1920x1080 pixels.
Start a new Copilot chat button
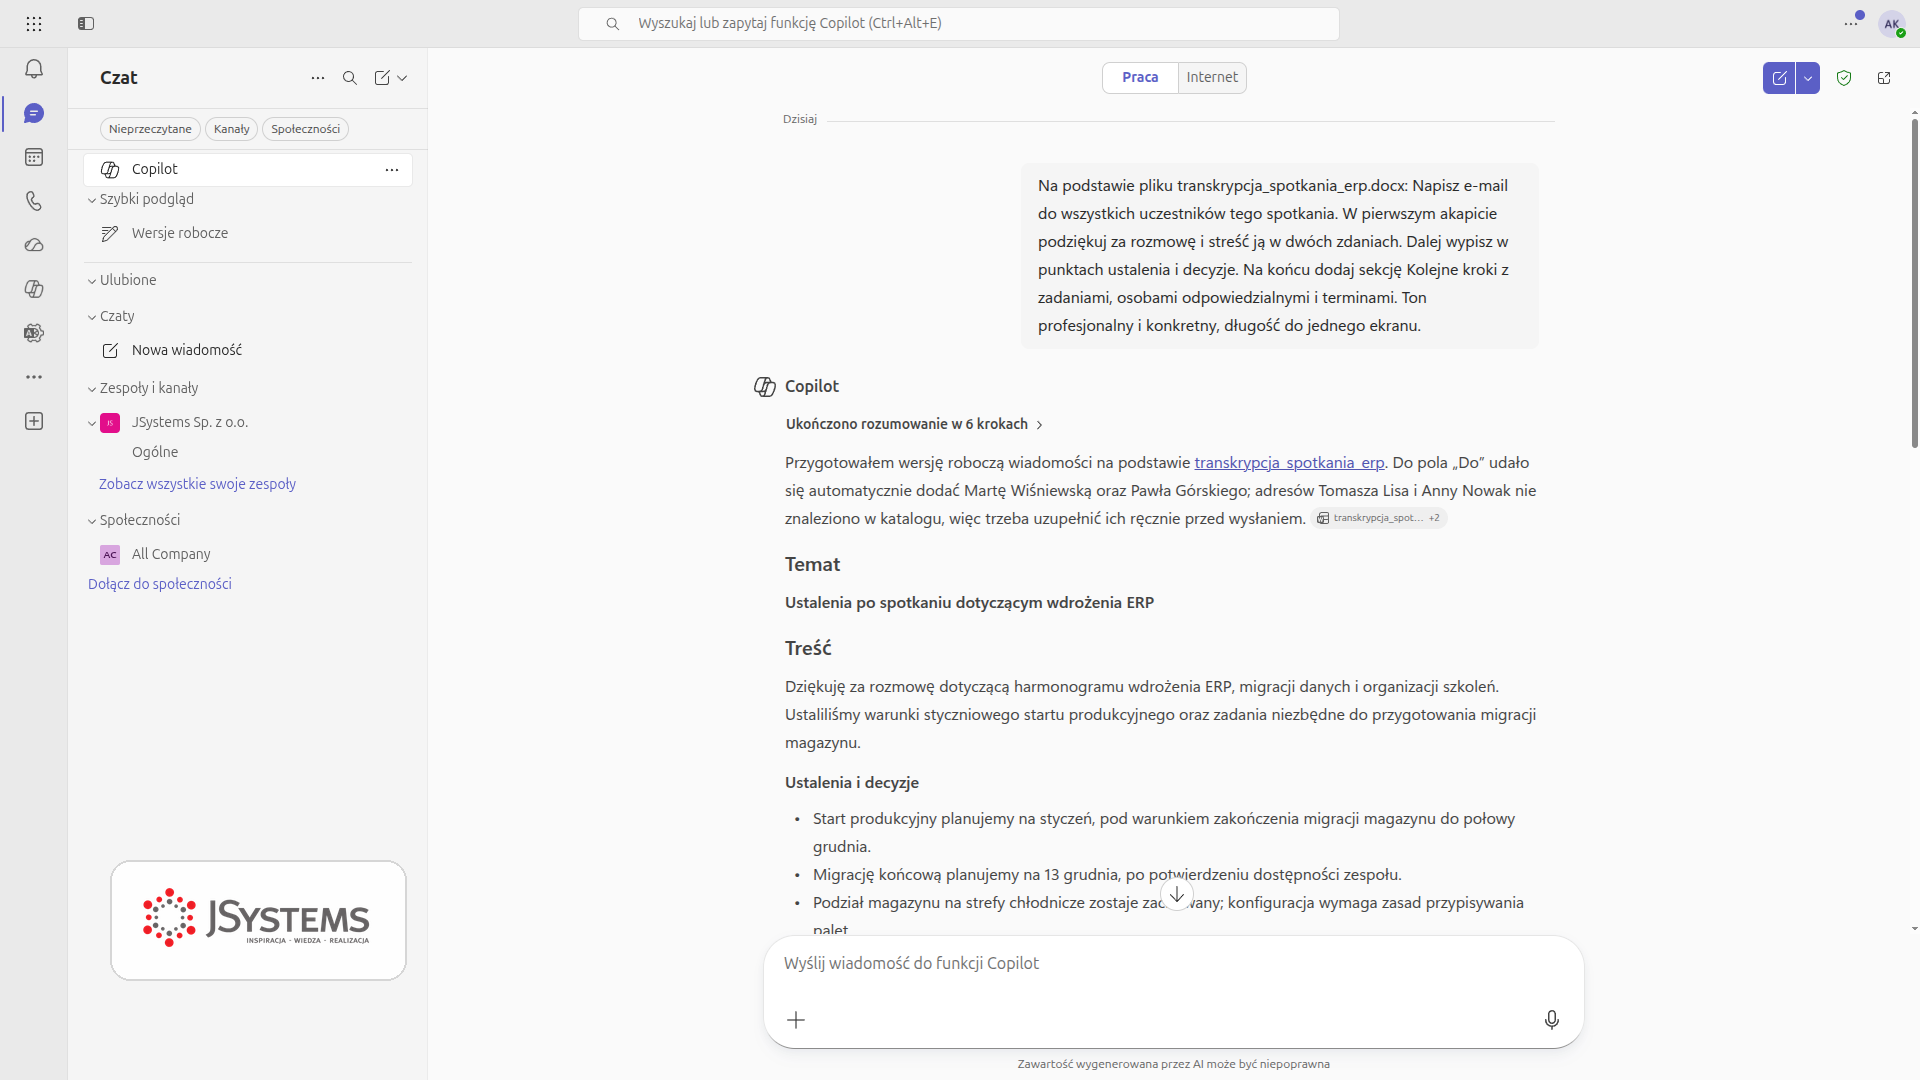(1779, 78)
